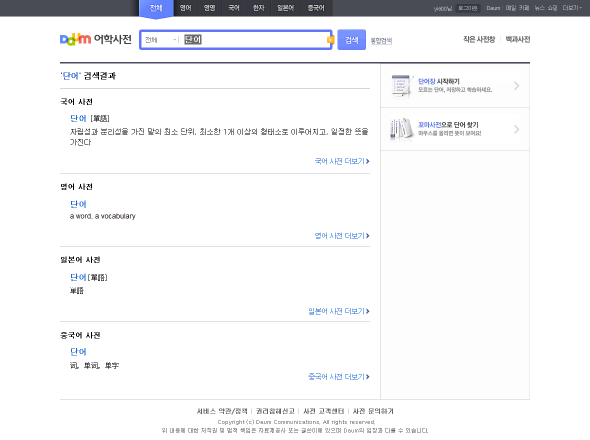
Task: Click 일본어 사전 더보기 link
Action: click(339, 311)
